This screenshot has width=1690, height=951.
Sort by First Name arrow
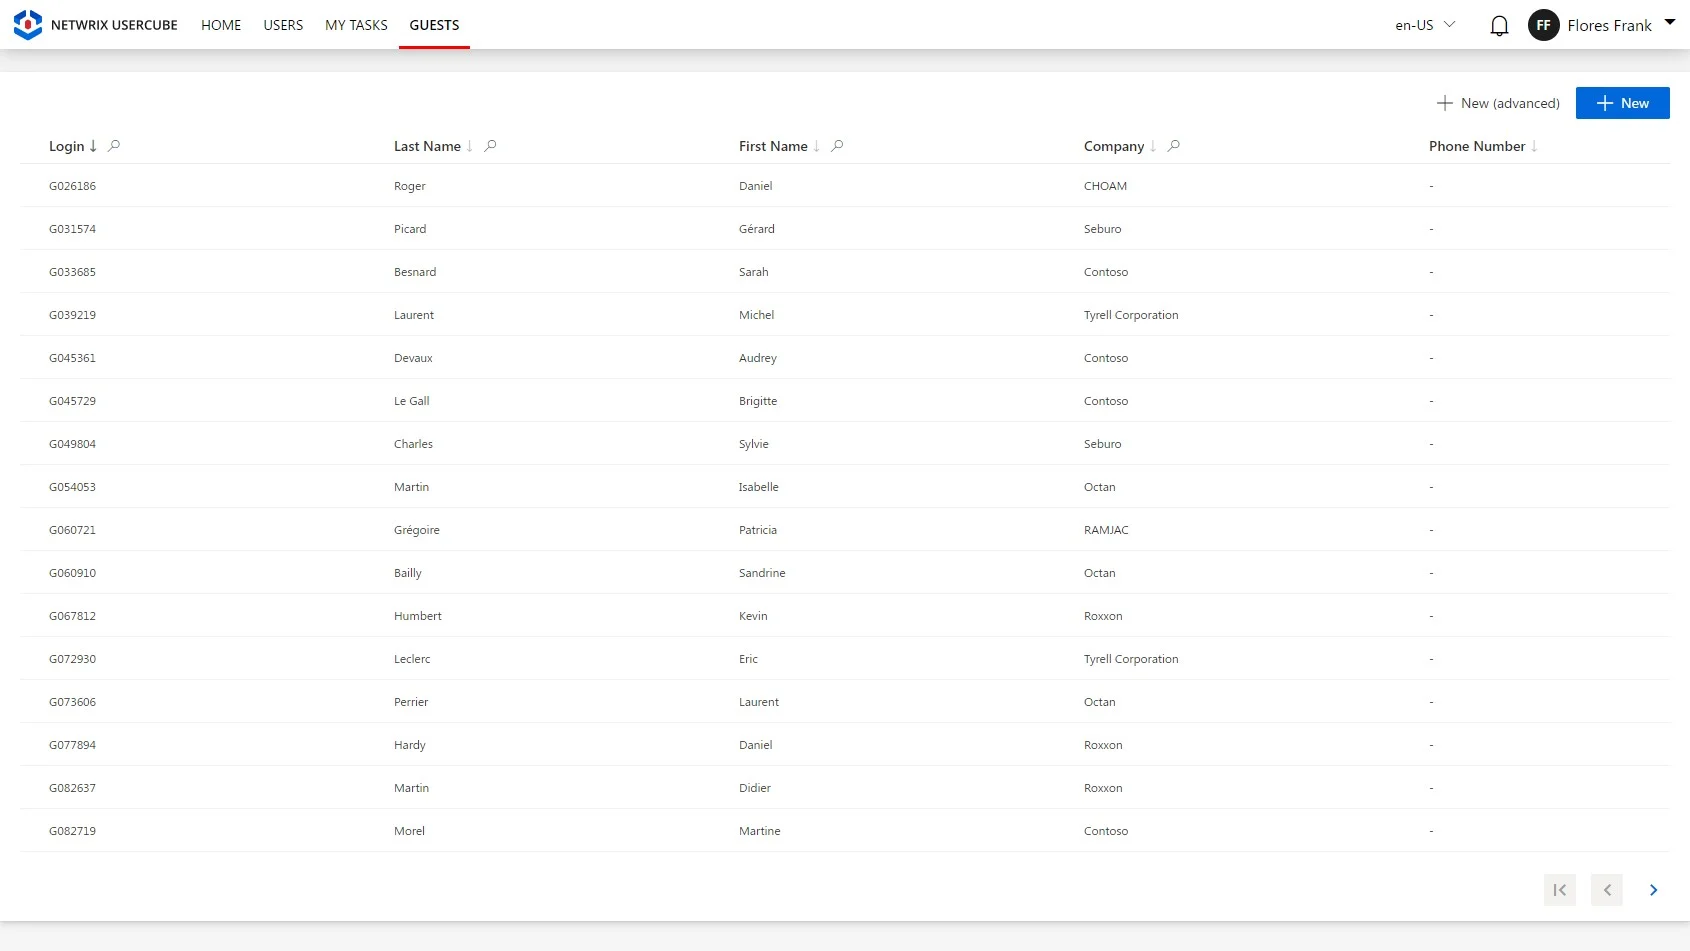coord(817,146)
